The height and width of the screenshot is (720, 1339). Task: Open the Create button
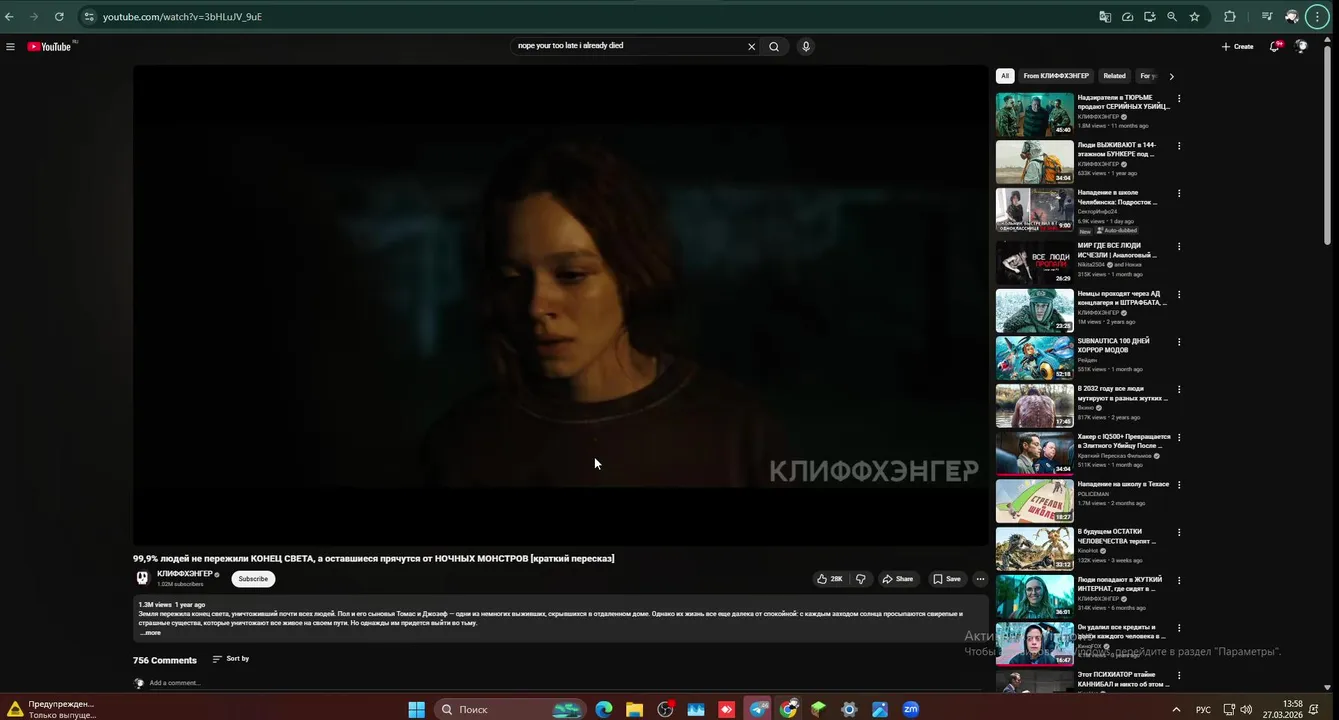[x=1237, y=46]
